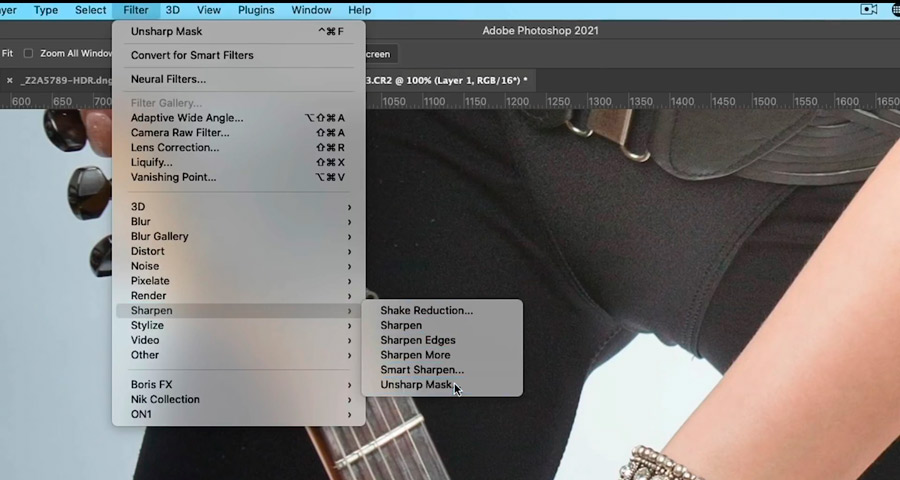Open the Select menu

90,10
